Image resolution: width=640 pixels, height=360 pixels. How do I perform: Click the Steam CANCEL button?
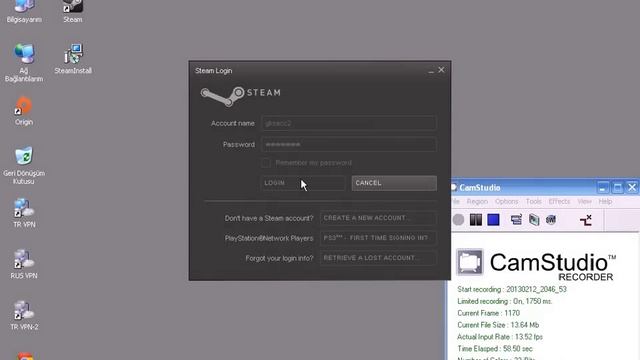[394, 183]
